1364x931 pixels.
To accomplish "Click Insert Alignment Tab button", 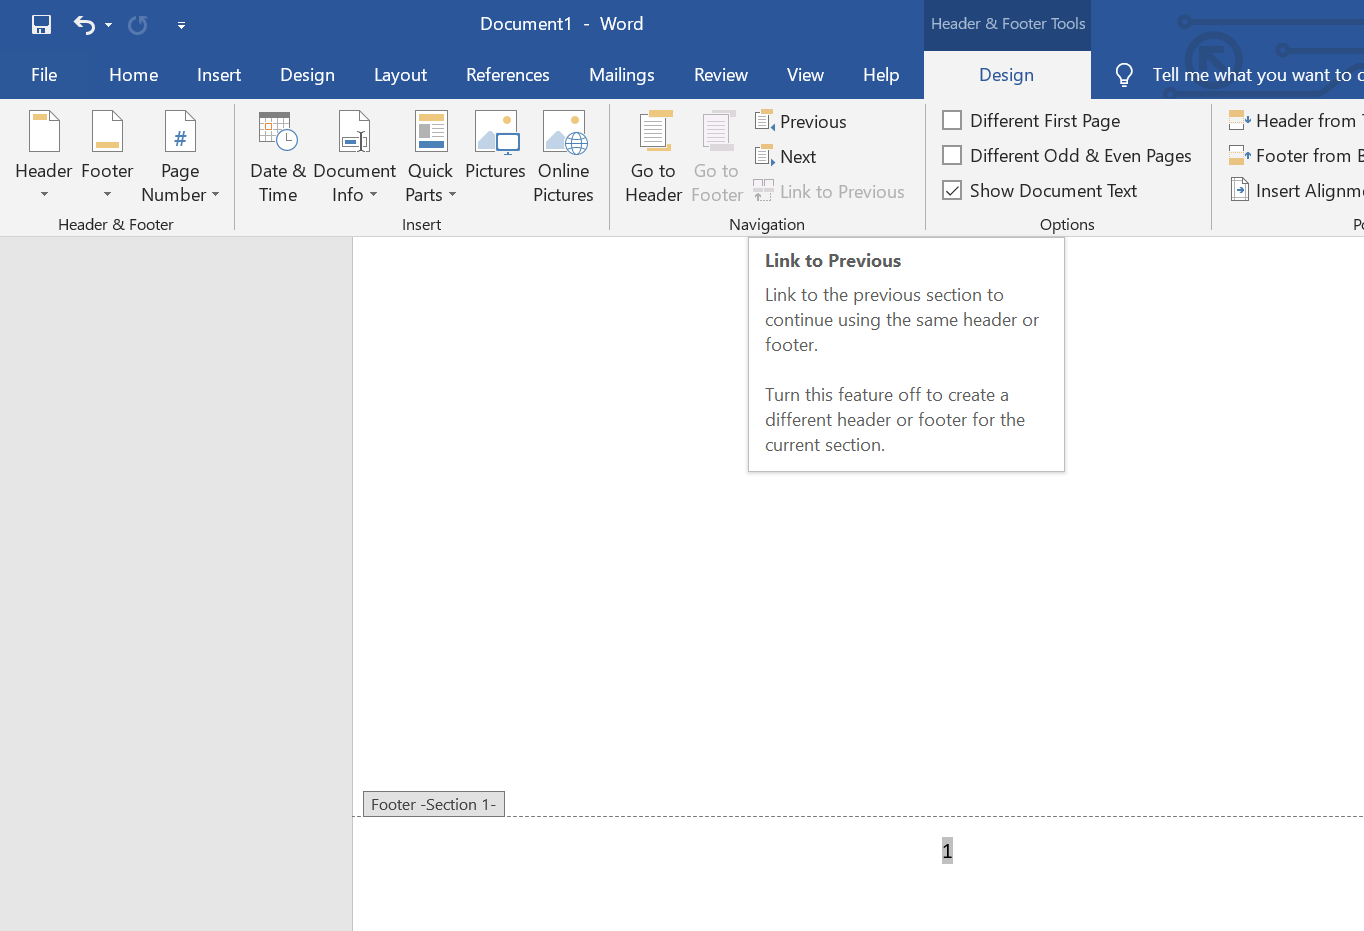I will [x=1296, y=190].
